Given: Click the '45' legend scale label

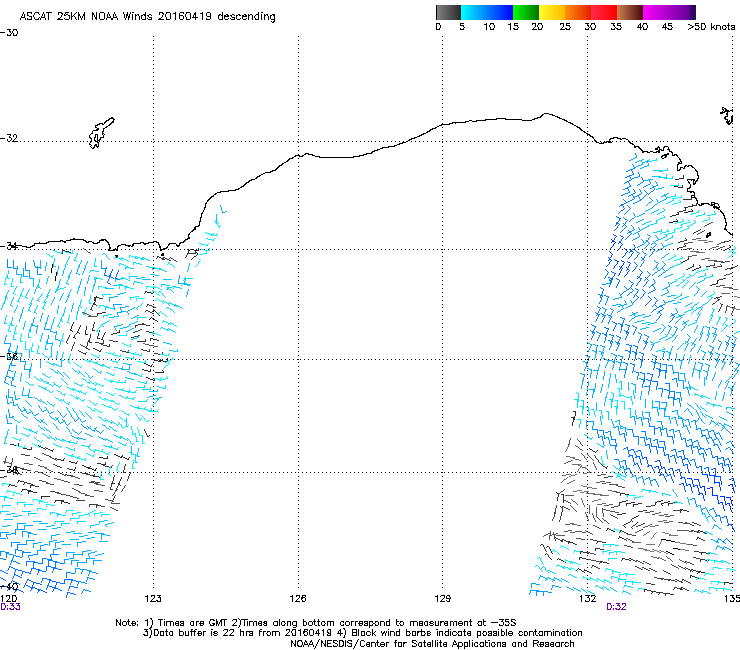Looking at the screenshot, I should (667, 26).
